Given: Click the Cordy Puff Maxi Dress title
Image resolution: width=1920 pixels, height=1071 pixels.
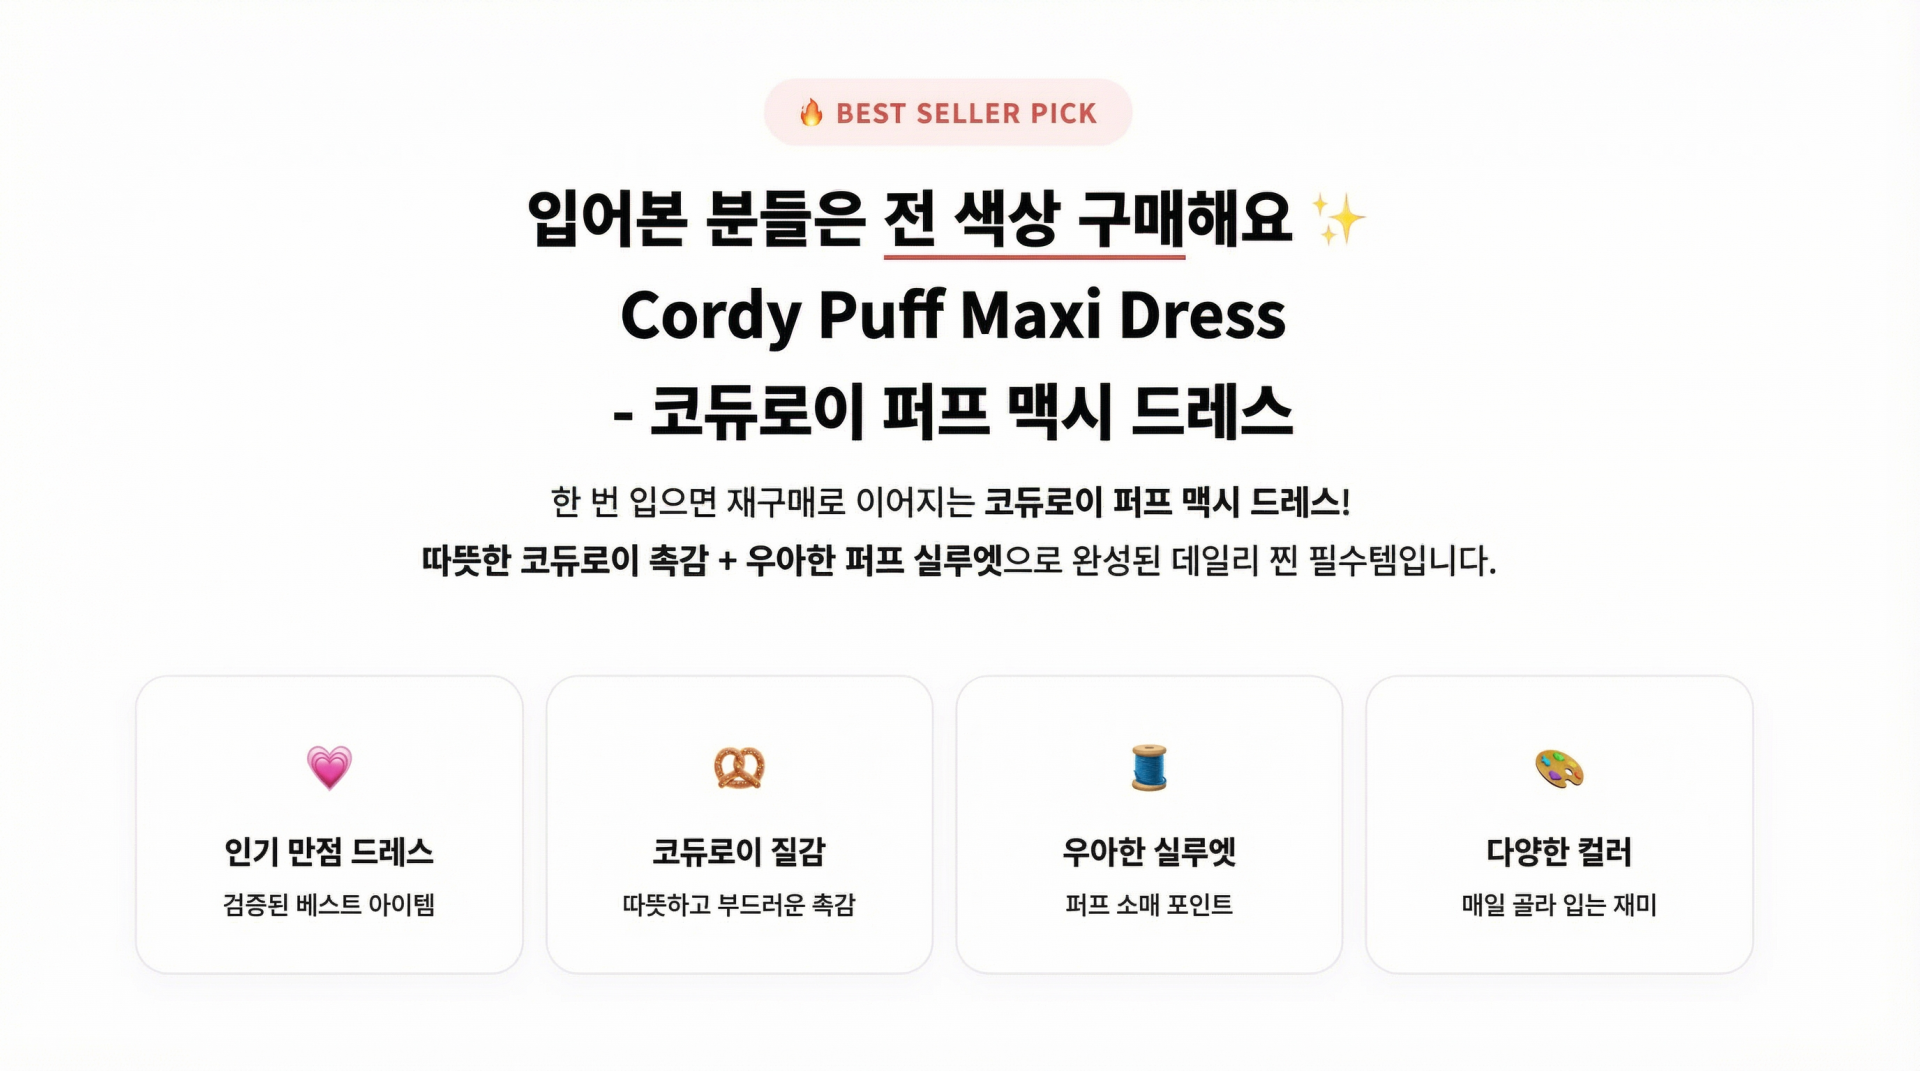Looking at the screenshot, I should [x=953, y=315].
